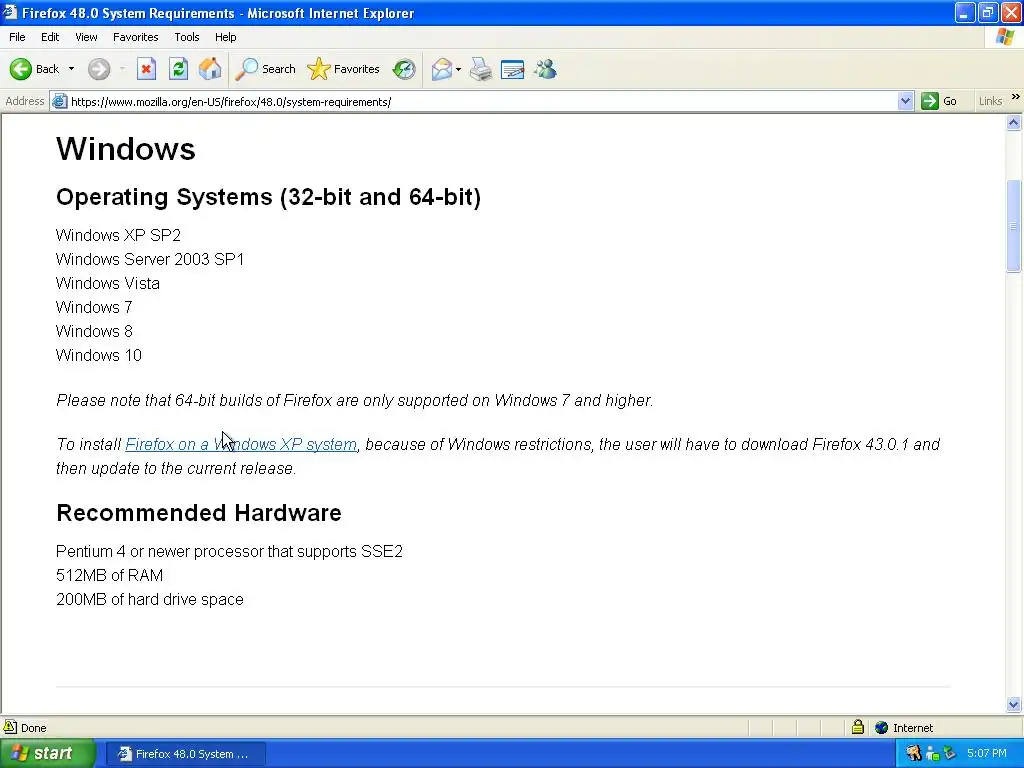Click the Windows flag logo in the menu bar

(1005, 37)
